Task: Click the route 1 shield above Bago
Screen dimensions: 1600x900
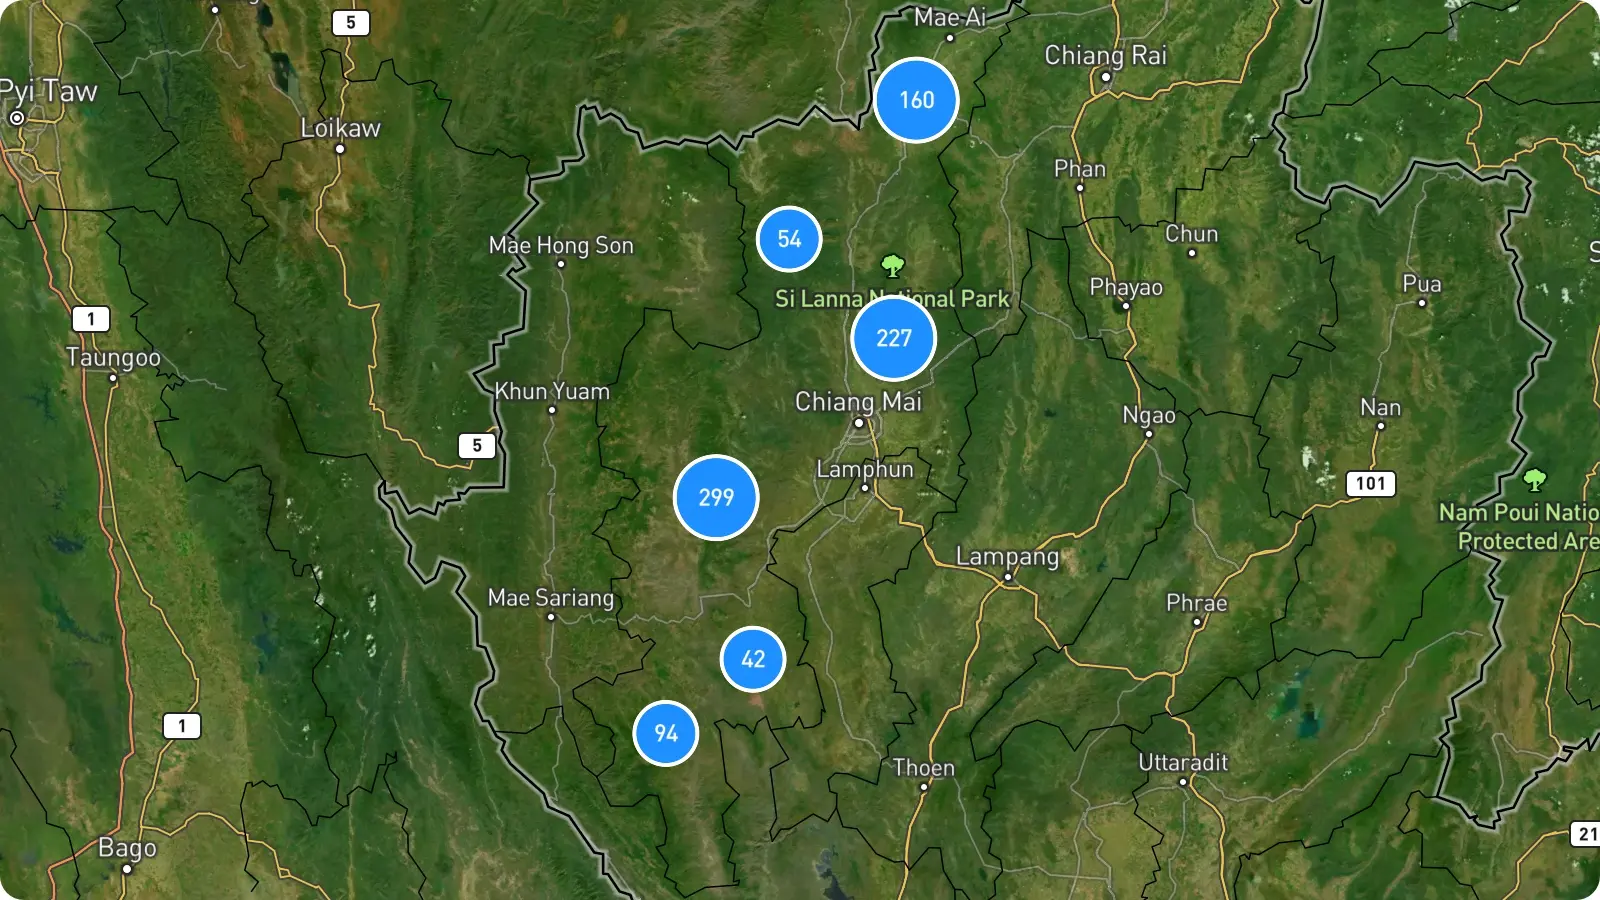Action: [182, 726]
